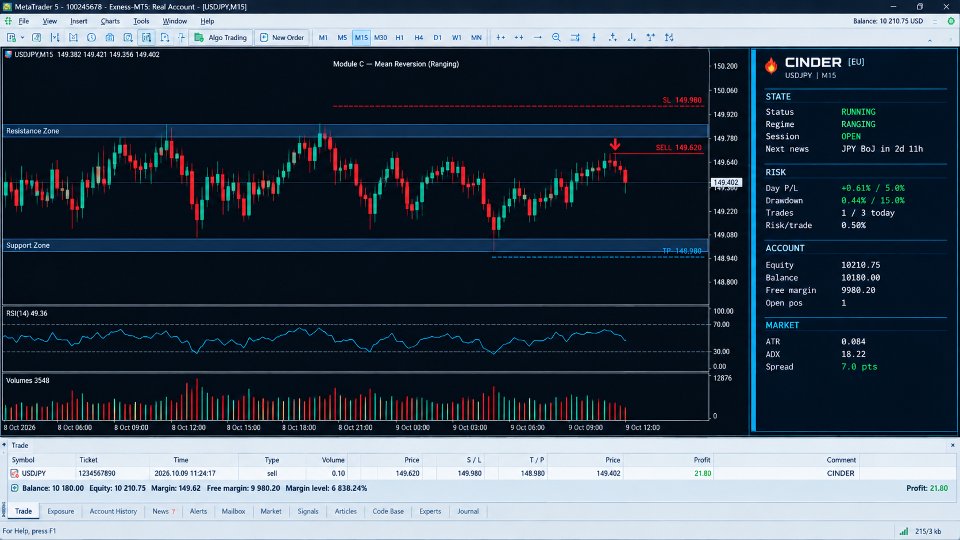The height and width of the screenshot is (540, 960).
Task: Switch chart to D1 timeframe
Action: point(437,37)
